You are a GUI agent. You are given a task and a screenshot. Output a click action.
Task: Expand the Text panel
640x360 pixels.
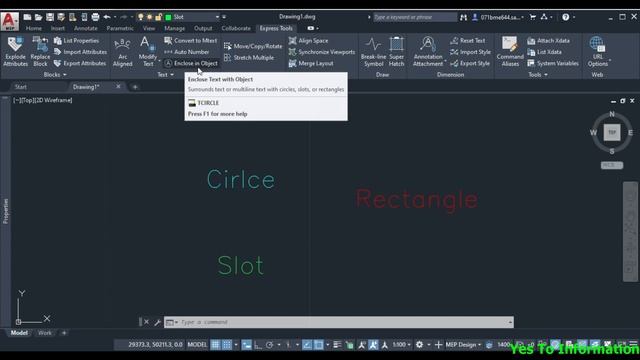pos(165,75)
